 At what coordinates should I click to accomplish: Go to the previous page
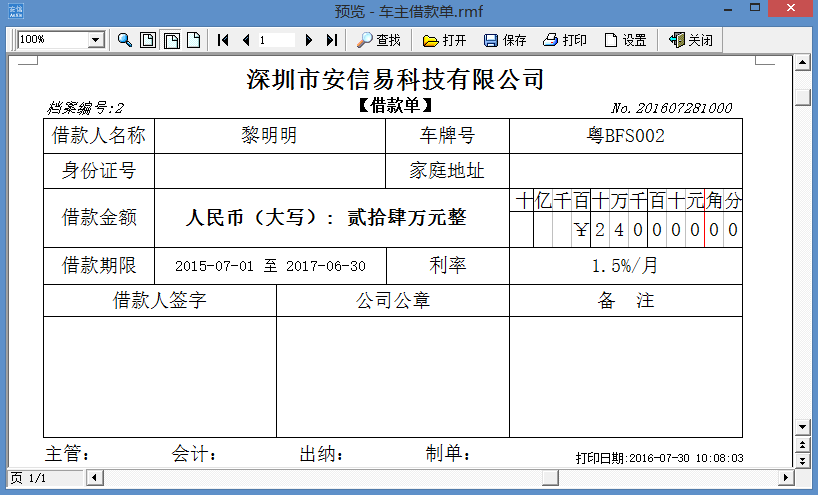click(x=246, y=40)
